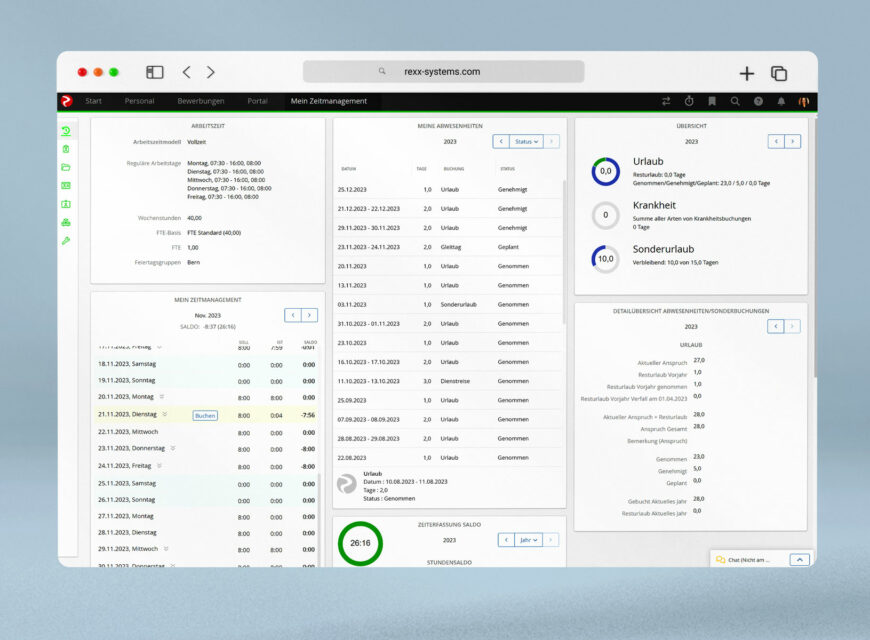Go to previous month in Mein Zeitmanagement
The width and height of the screenshot is (870, 640).
292,315
